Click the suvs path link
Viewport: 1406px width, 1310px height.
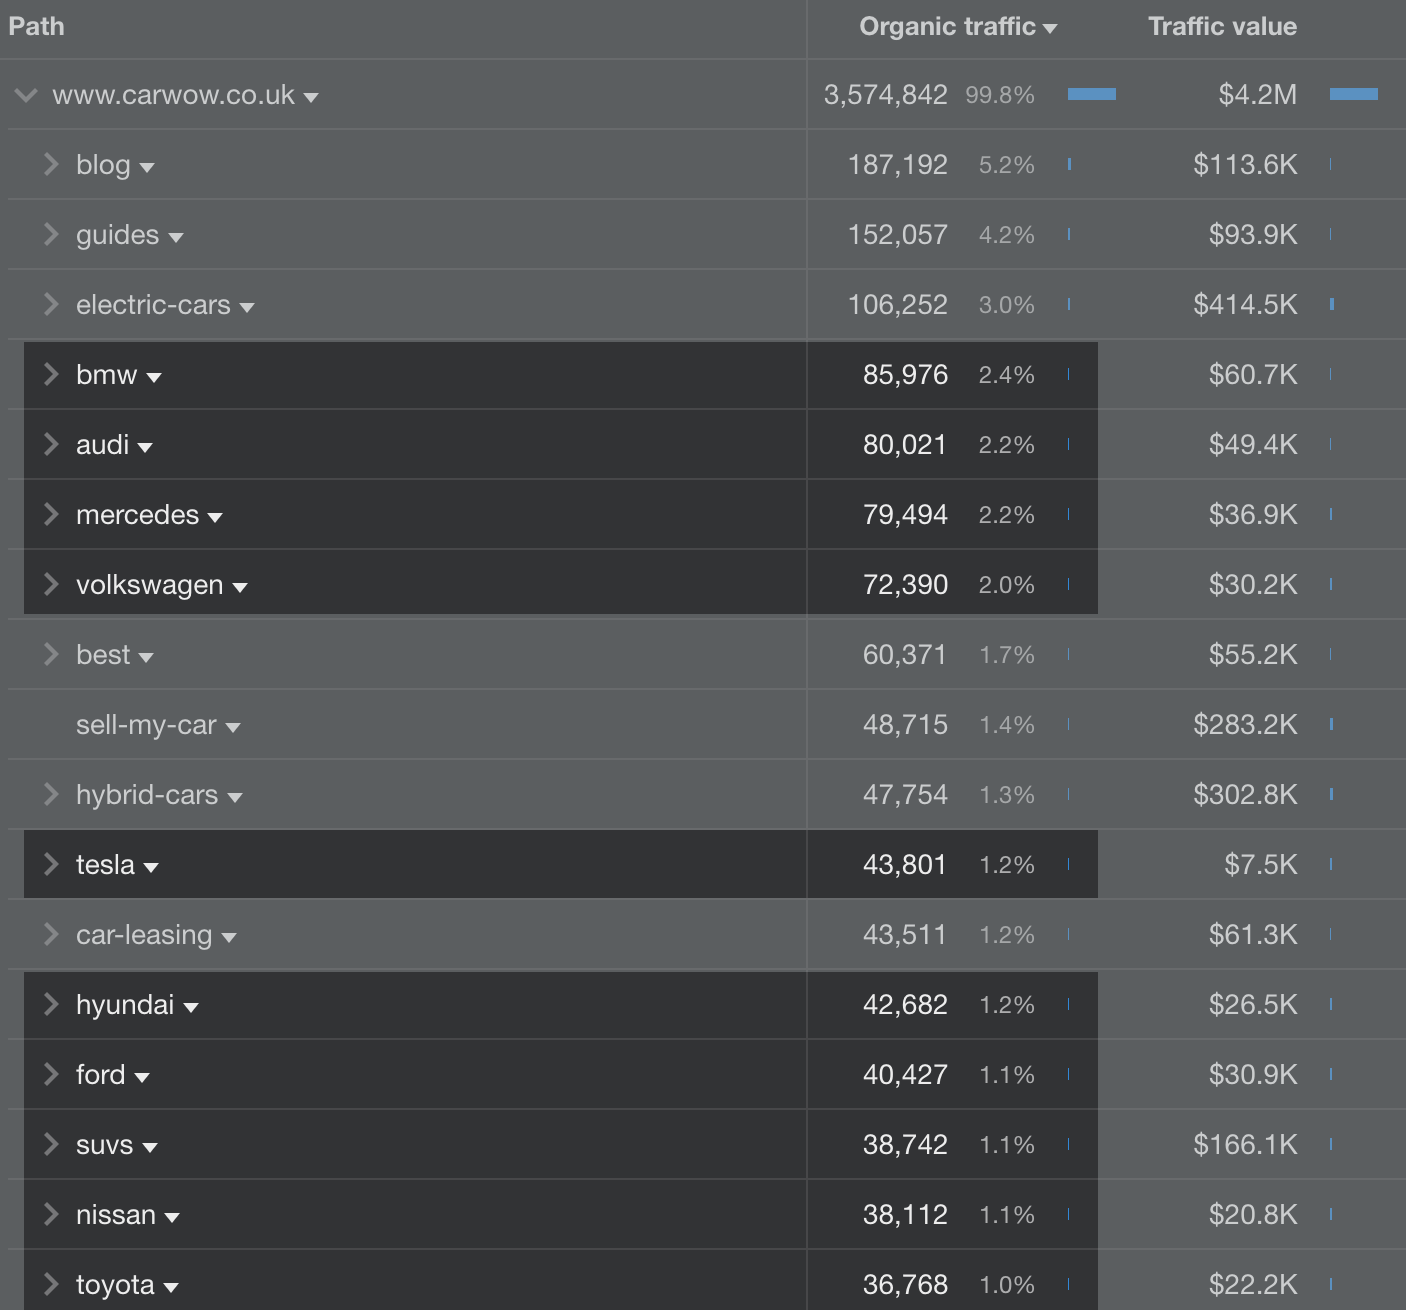[x=104, y=1145]
